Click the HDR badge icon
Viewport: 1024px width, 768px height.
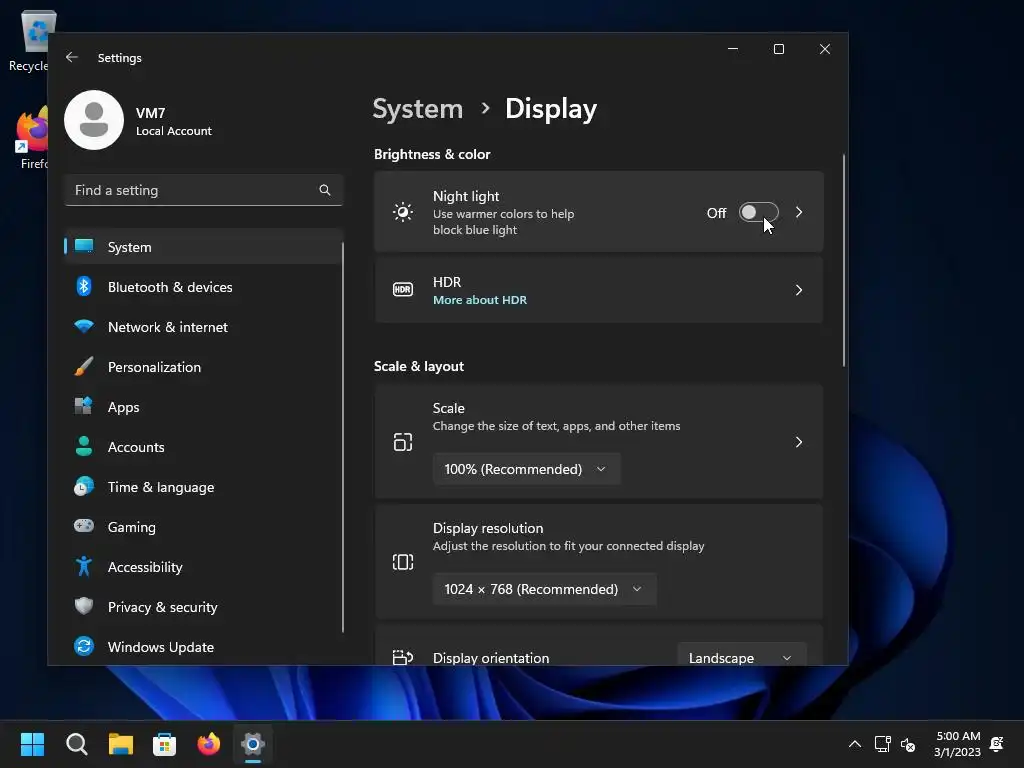pyautogui.click(x=403, y=289)
